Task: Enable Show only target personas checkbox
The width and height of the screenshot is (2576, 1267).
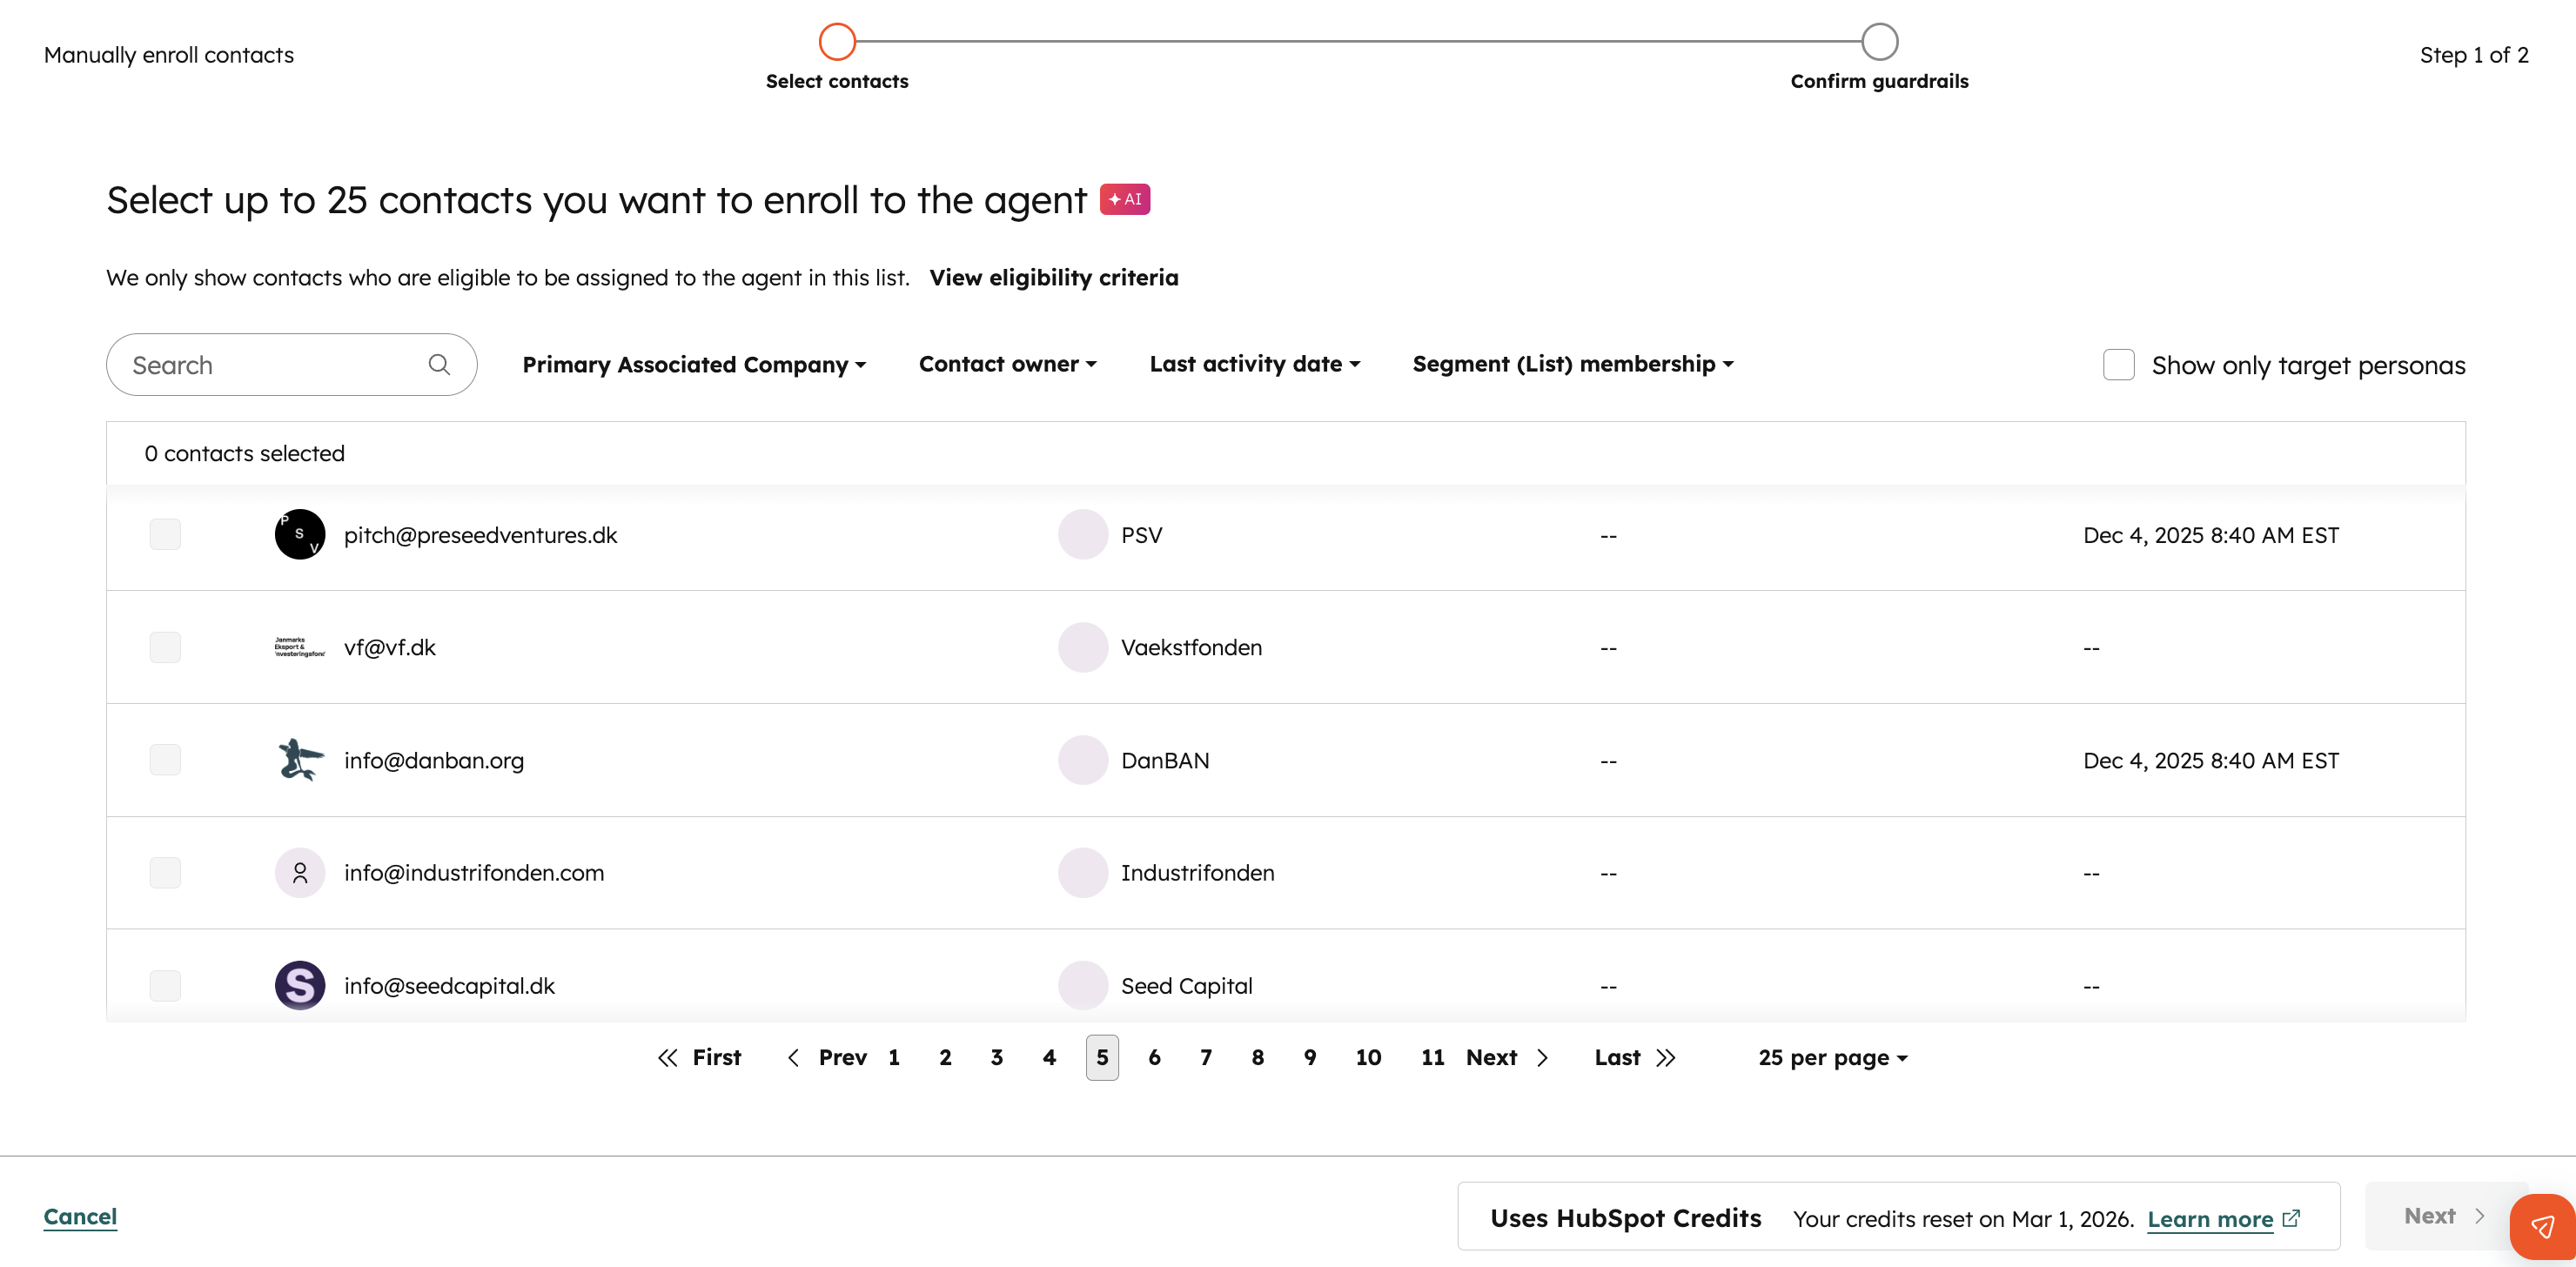Action: (x=2118, y=365)
